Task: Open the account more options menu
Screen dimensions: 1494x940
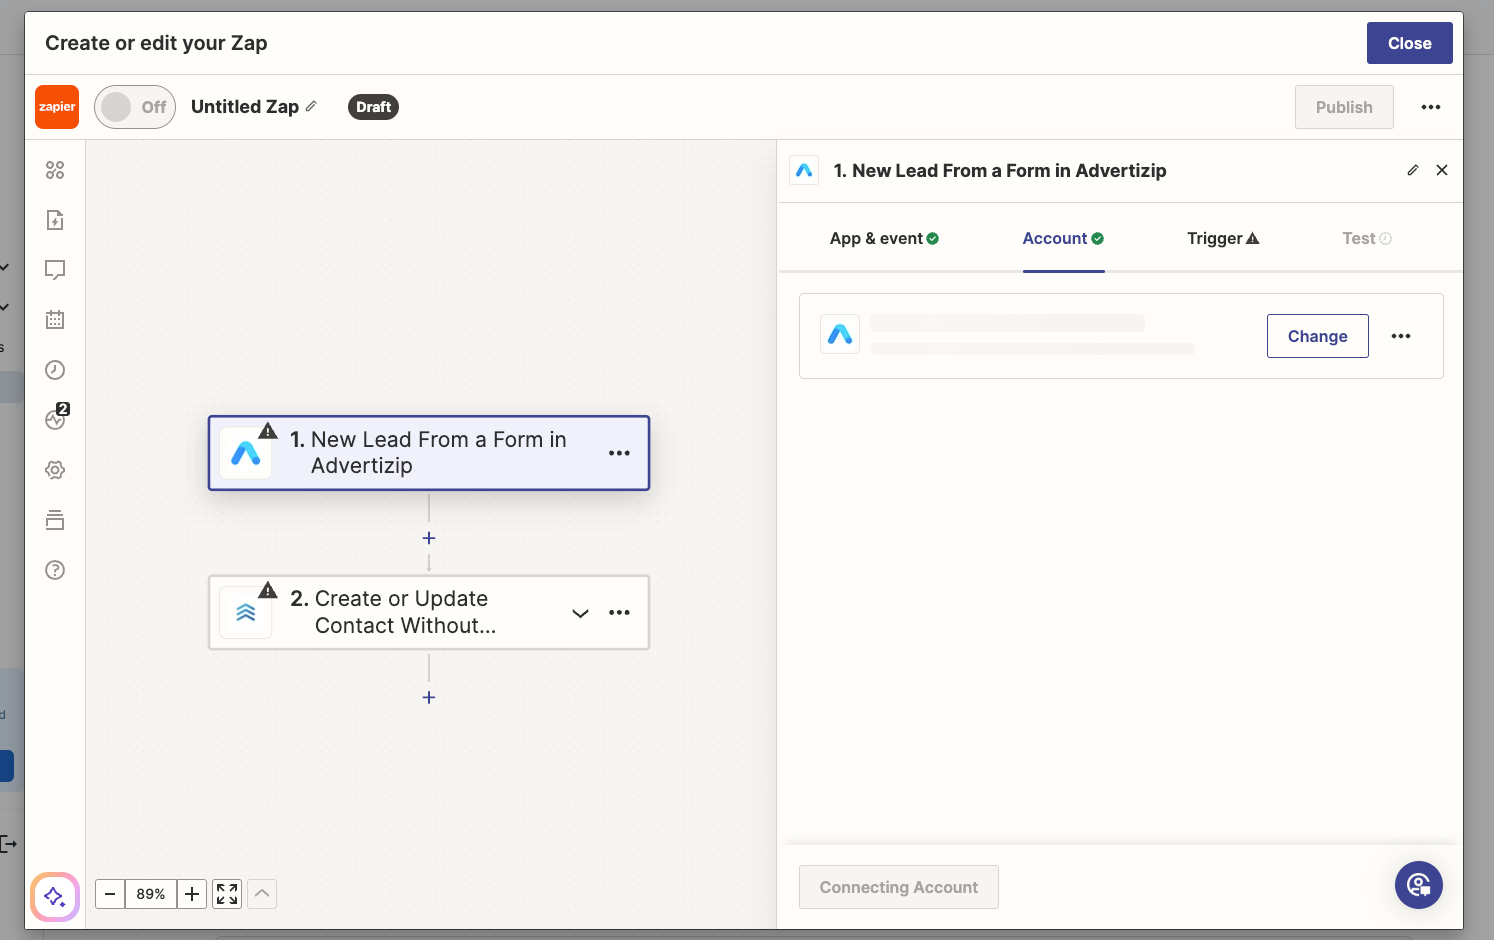Action: (1401, 336)
